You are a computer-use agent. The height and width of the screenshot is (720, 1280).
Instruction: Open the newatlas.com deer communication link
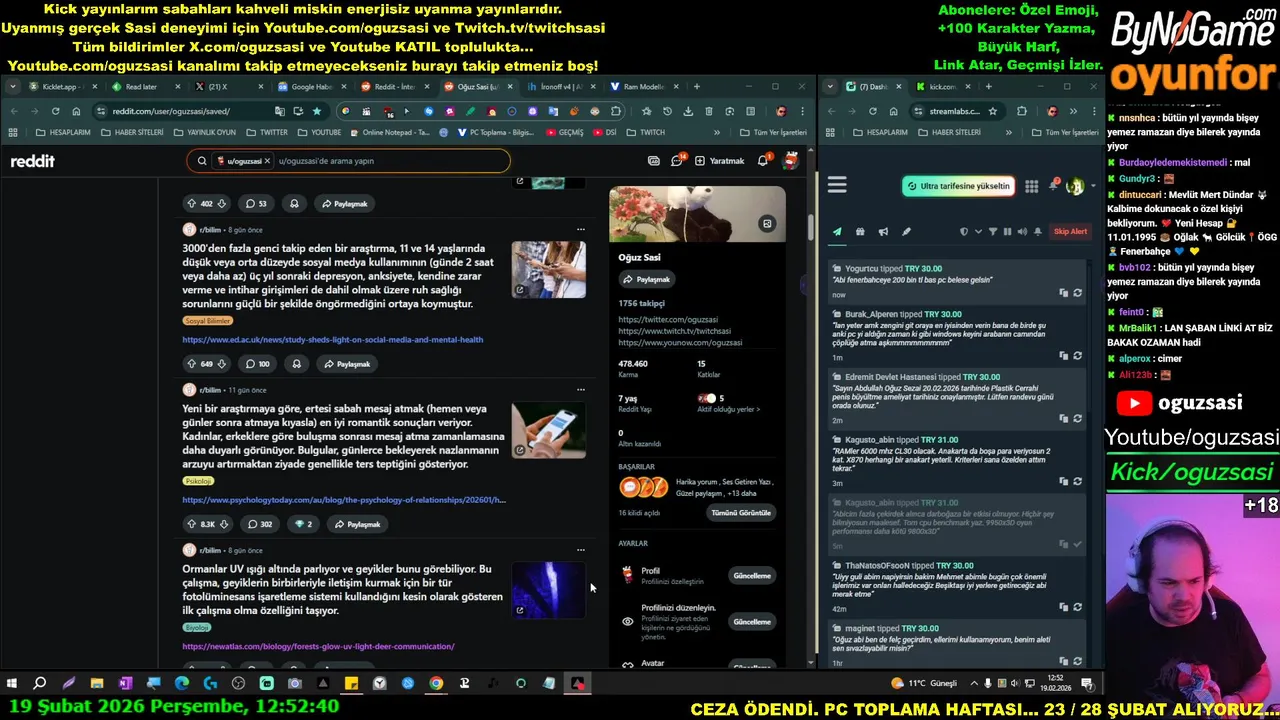tap(318, 646)
